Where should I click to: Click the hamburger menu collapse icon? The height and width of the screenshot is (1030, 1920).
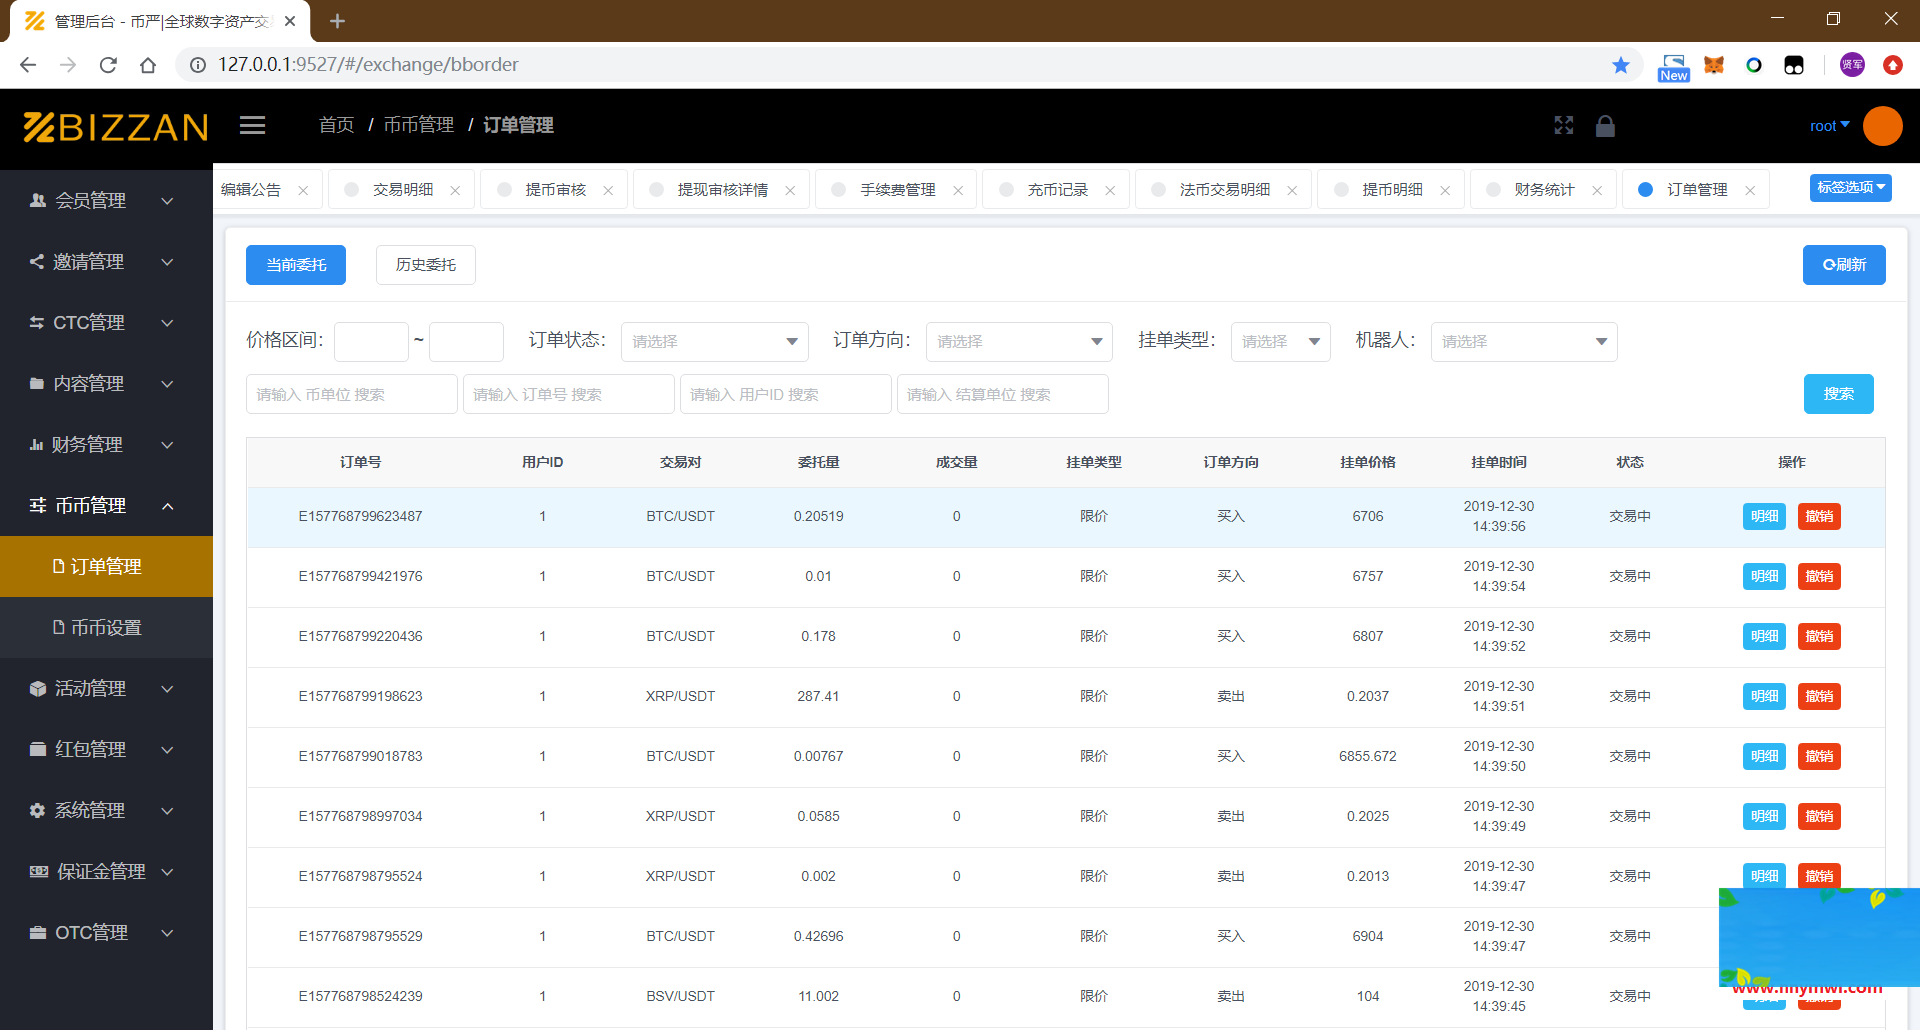tap(252, 125)
